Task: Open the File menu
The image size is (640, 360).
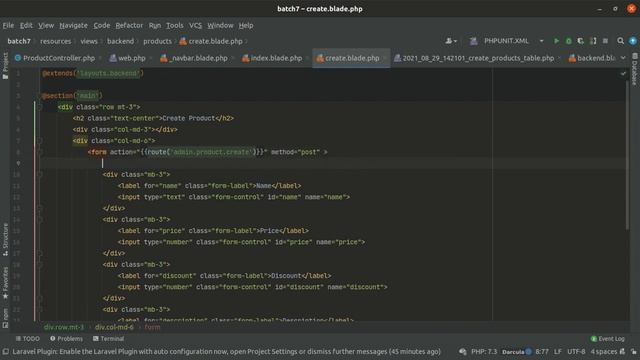Action: [8, 25]
